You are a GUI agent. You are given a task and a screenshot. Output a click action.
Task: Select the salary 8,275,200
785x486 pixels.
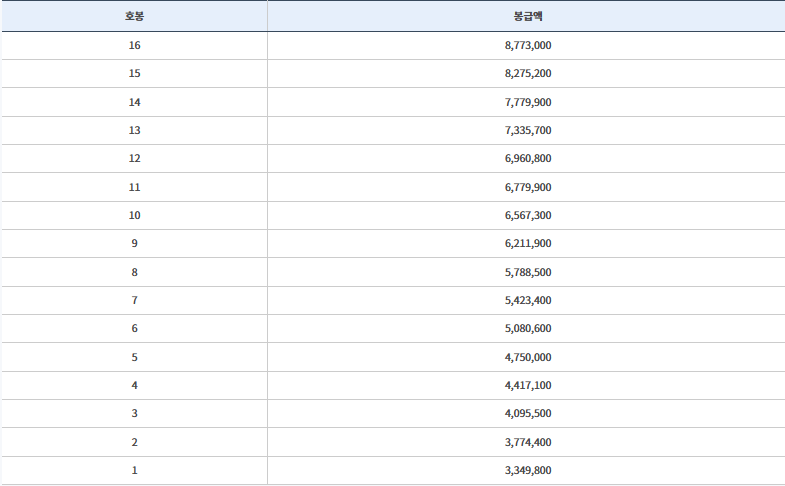[528, 74]
